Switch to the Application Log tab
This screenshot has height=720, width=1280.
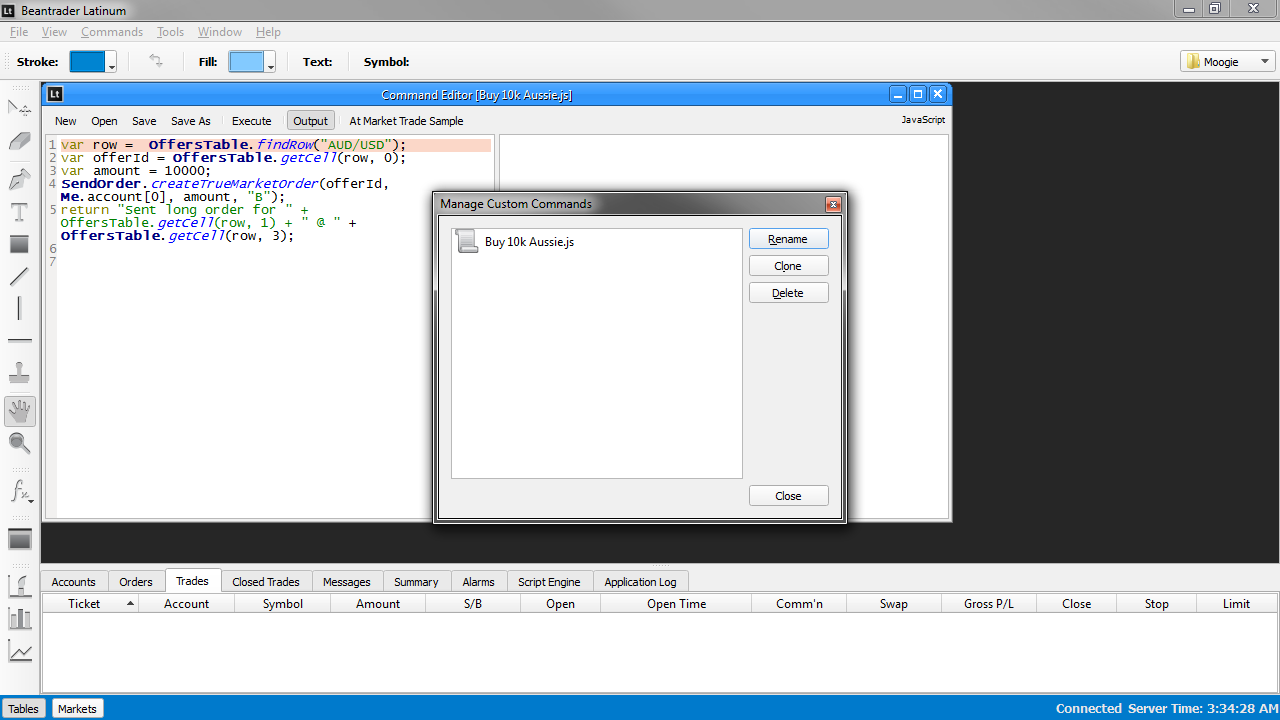coord(640,582)
